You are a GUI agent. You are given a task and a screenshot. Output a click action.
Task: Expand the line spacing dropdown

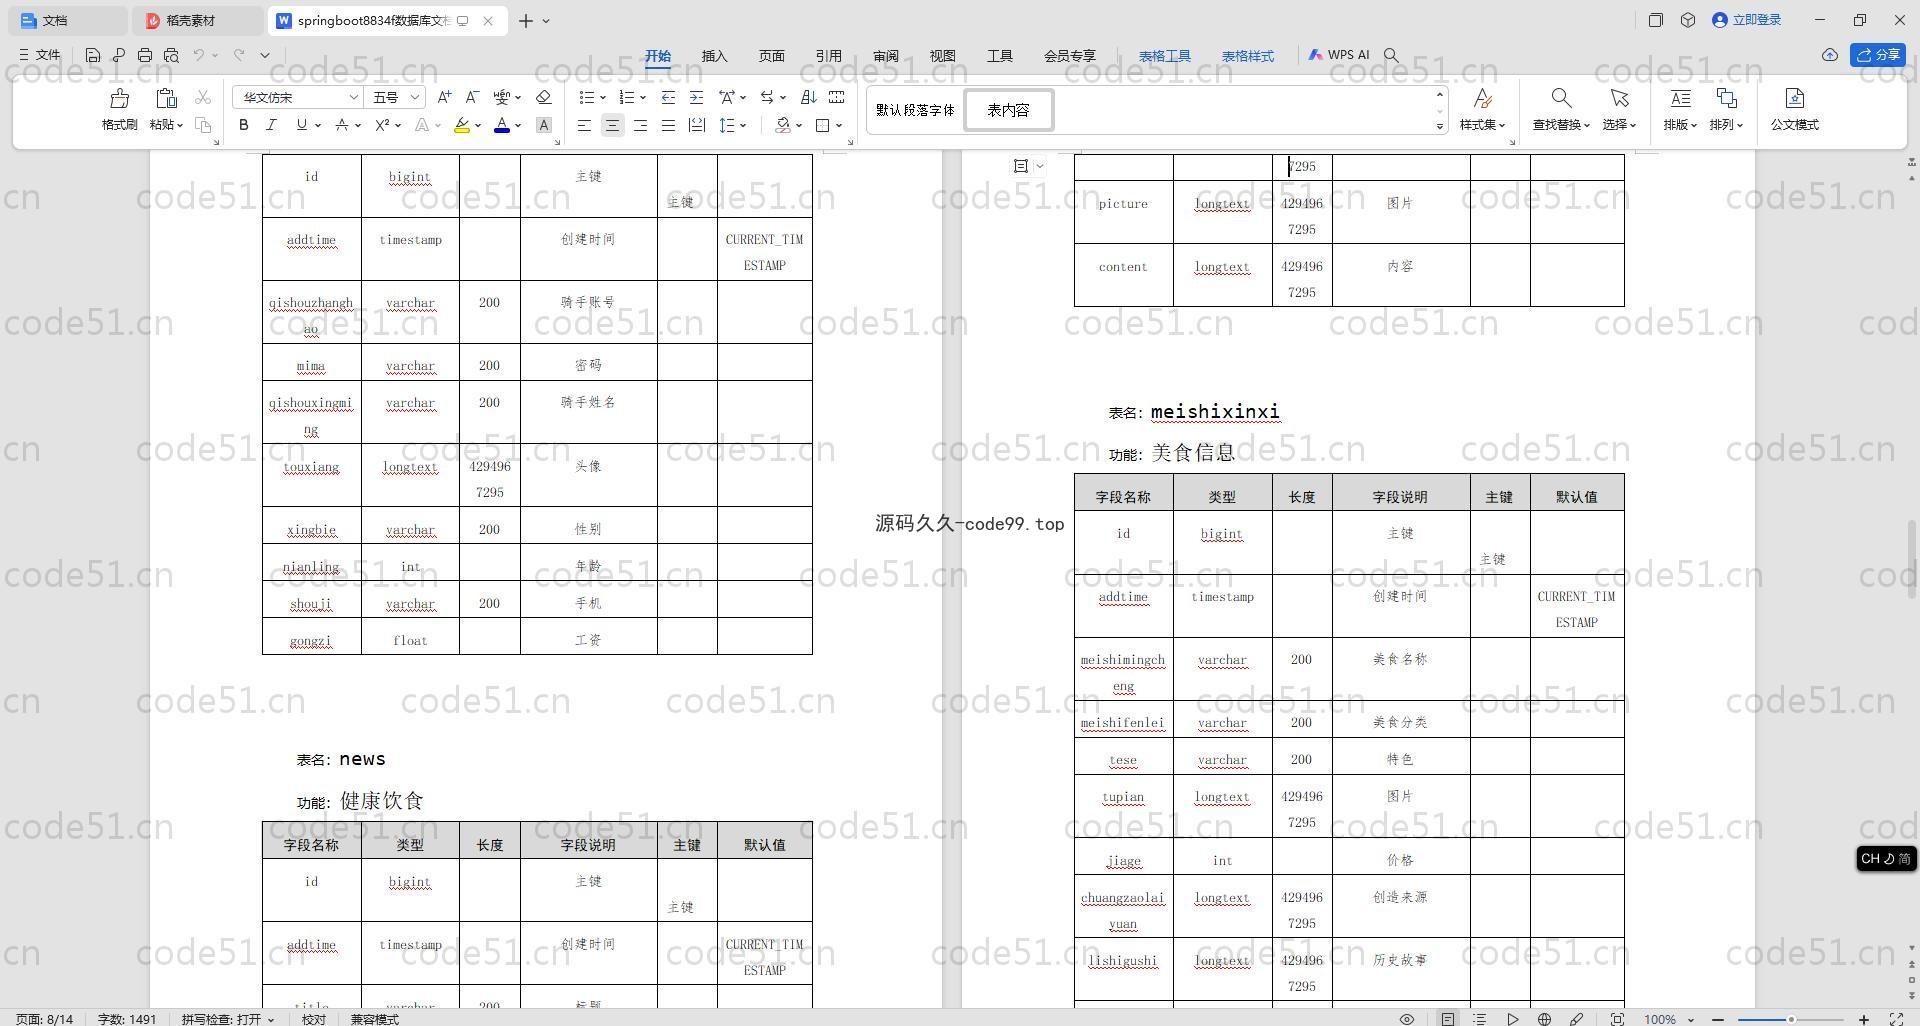[745, 125]
